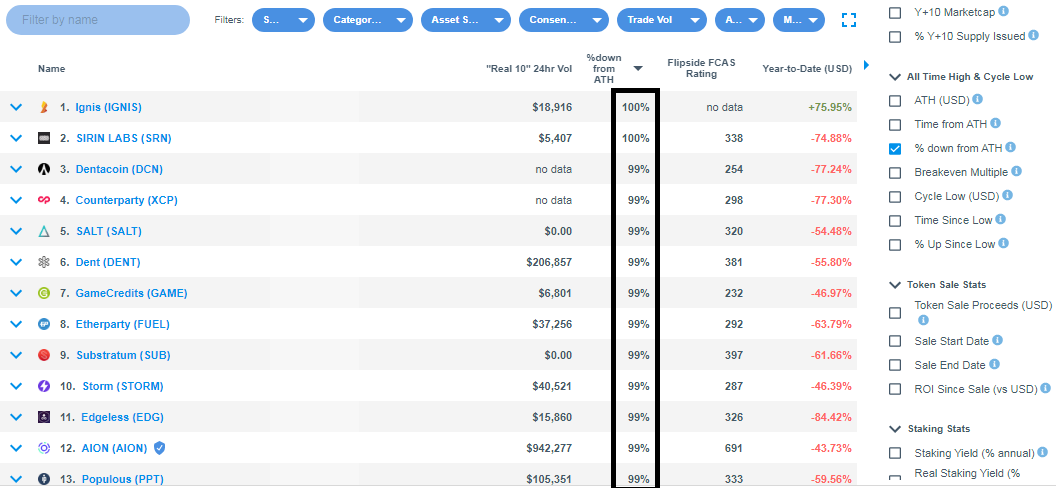Enable the Token Sale Proceeds (USD) checkbox

click(895, 313)
